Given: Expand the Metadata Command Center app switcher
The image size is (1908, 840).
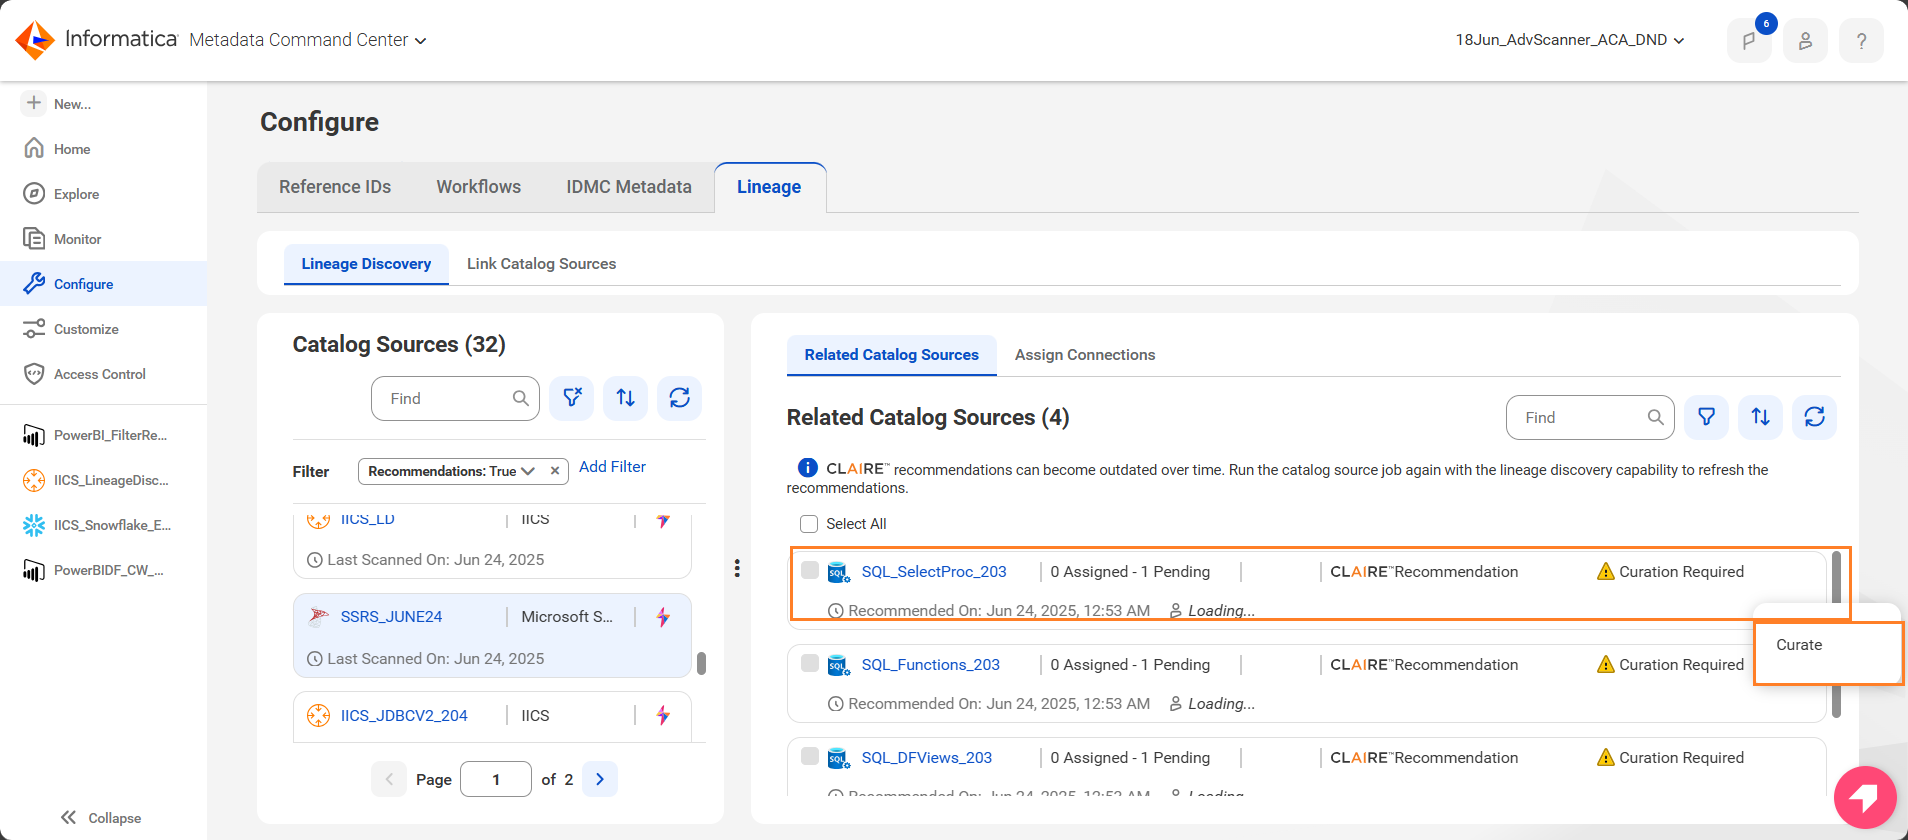Looking at the screenshot, I should point(308,40).
